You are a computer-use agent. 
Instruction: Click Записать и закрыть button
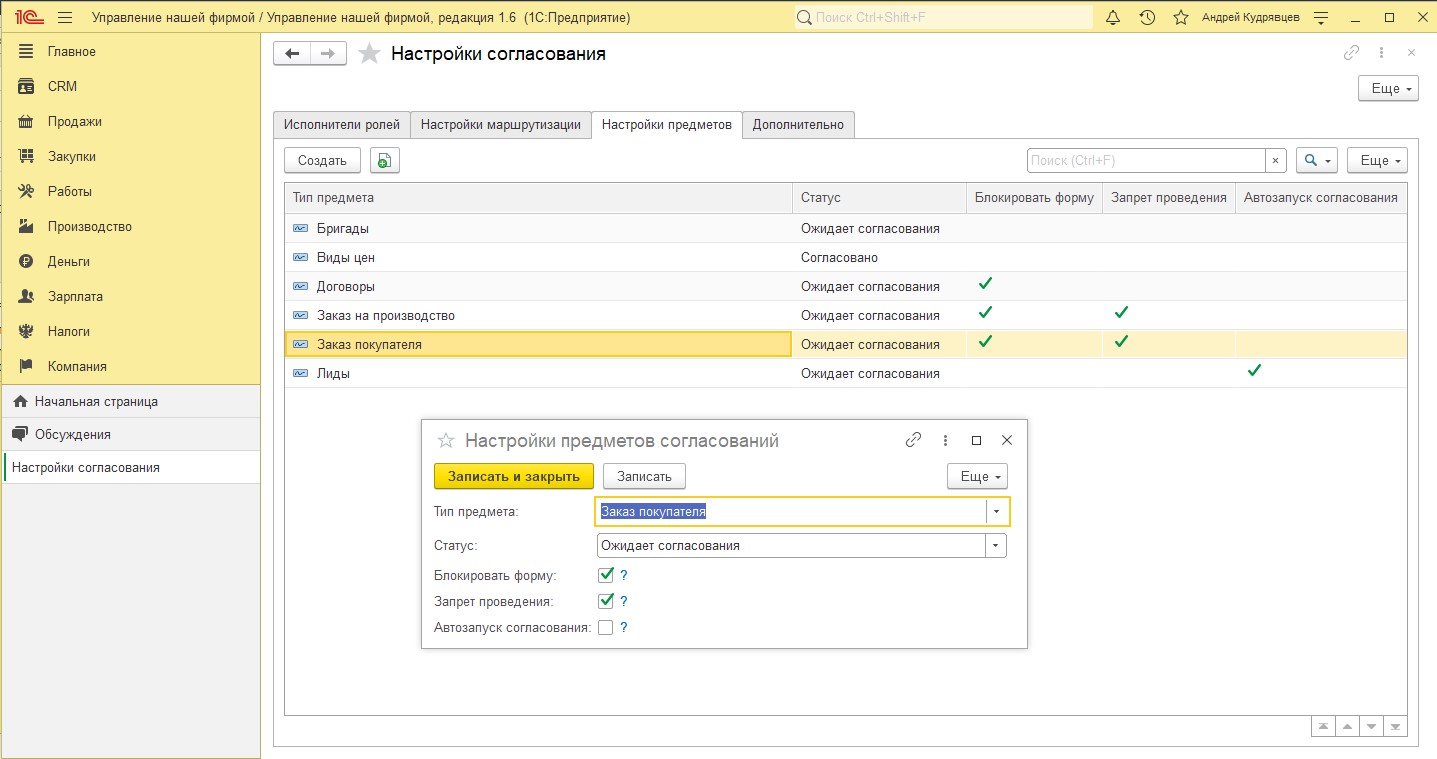click(514, 476)
